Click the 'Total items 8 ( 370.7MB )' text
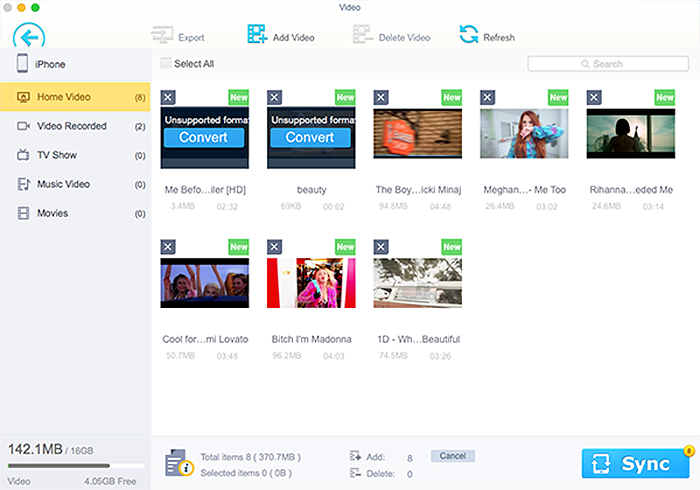The width and height of the screenshot is (700, 490). coord(250,457)
